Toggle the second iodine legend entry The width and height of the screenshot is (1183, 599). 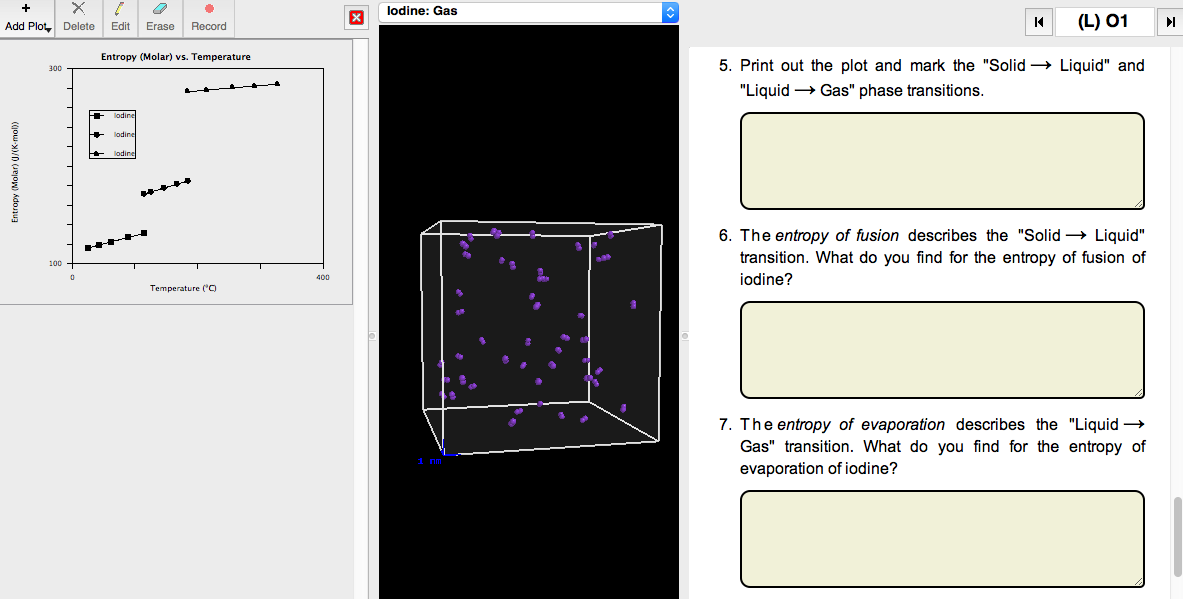(112, 134)
